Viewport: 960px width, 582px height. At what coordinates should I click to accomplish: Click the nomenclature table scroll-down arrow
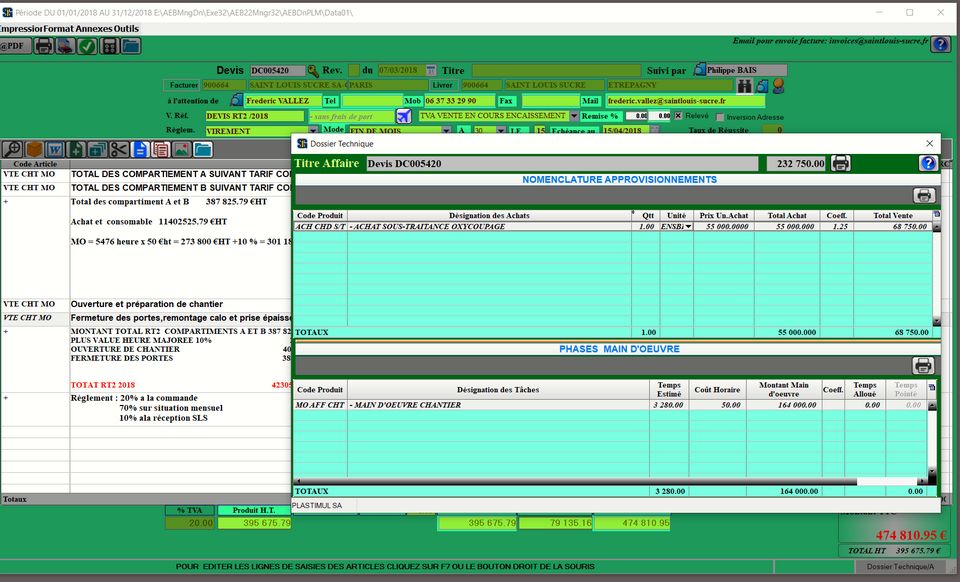(x=936, y=322)
